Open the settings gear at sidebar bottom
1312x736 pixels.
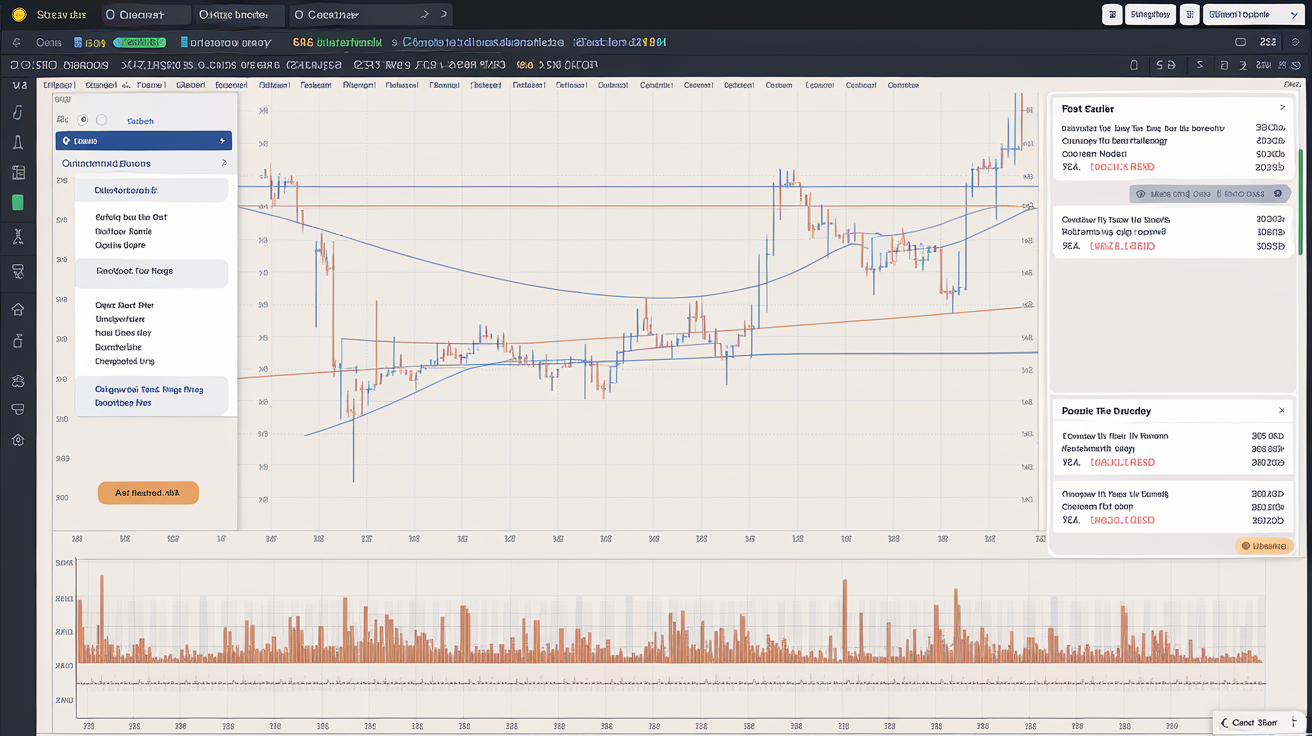(18, 440)
